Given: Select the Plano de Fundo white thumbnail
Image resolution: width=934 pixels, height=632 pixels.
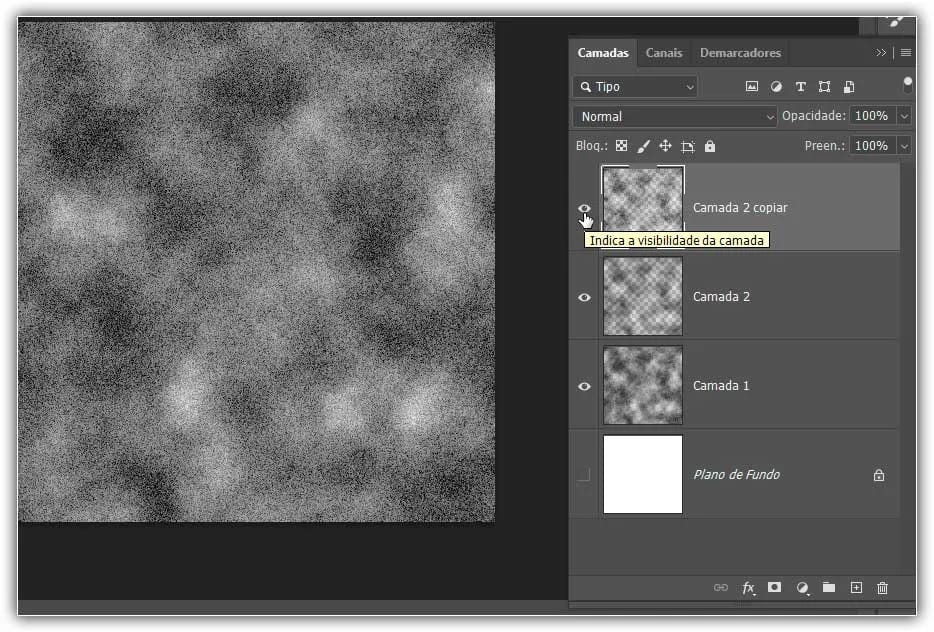Looking at the screenshot, I should [x=643, y=474].
